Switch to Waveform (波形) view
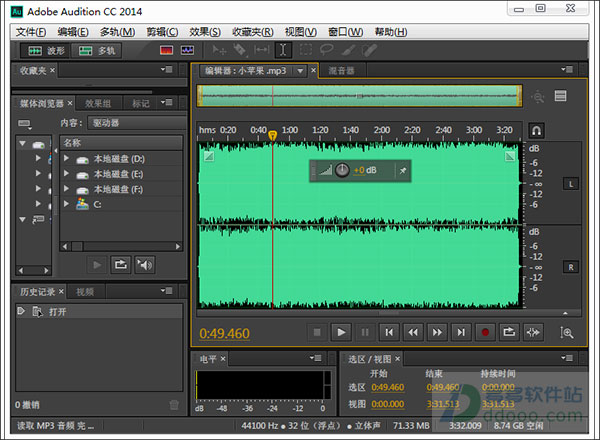This screenshot has height=440, width=600. (x=46, y=51)
